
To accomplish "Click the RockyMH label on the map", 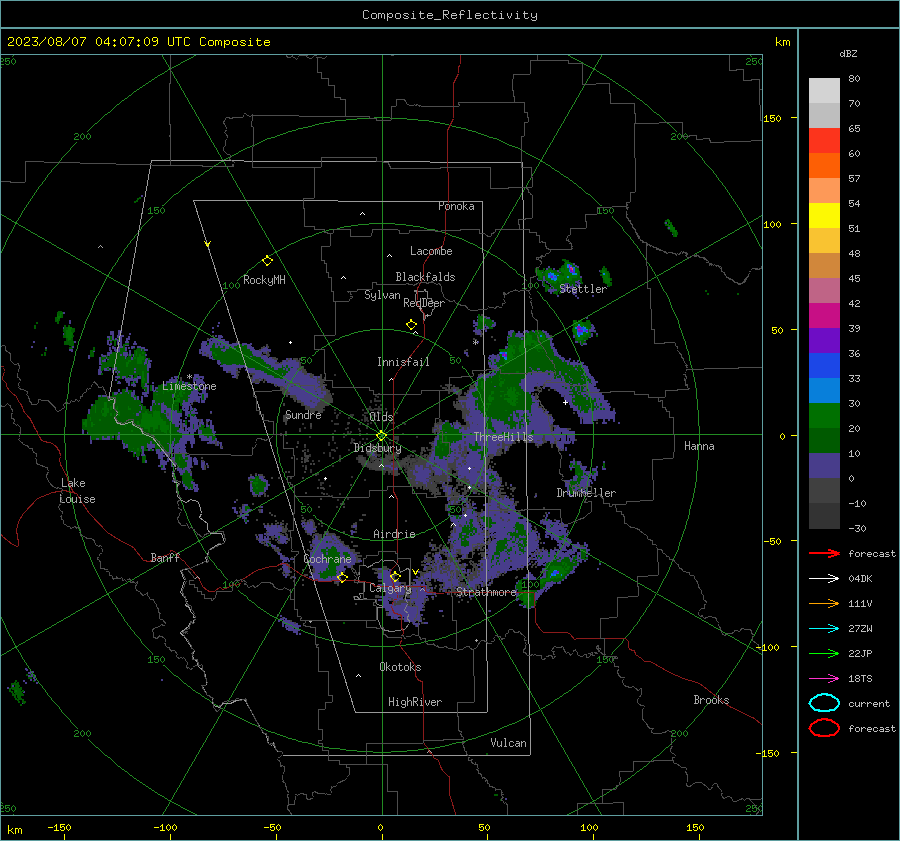I will [264, 280].
